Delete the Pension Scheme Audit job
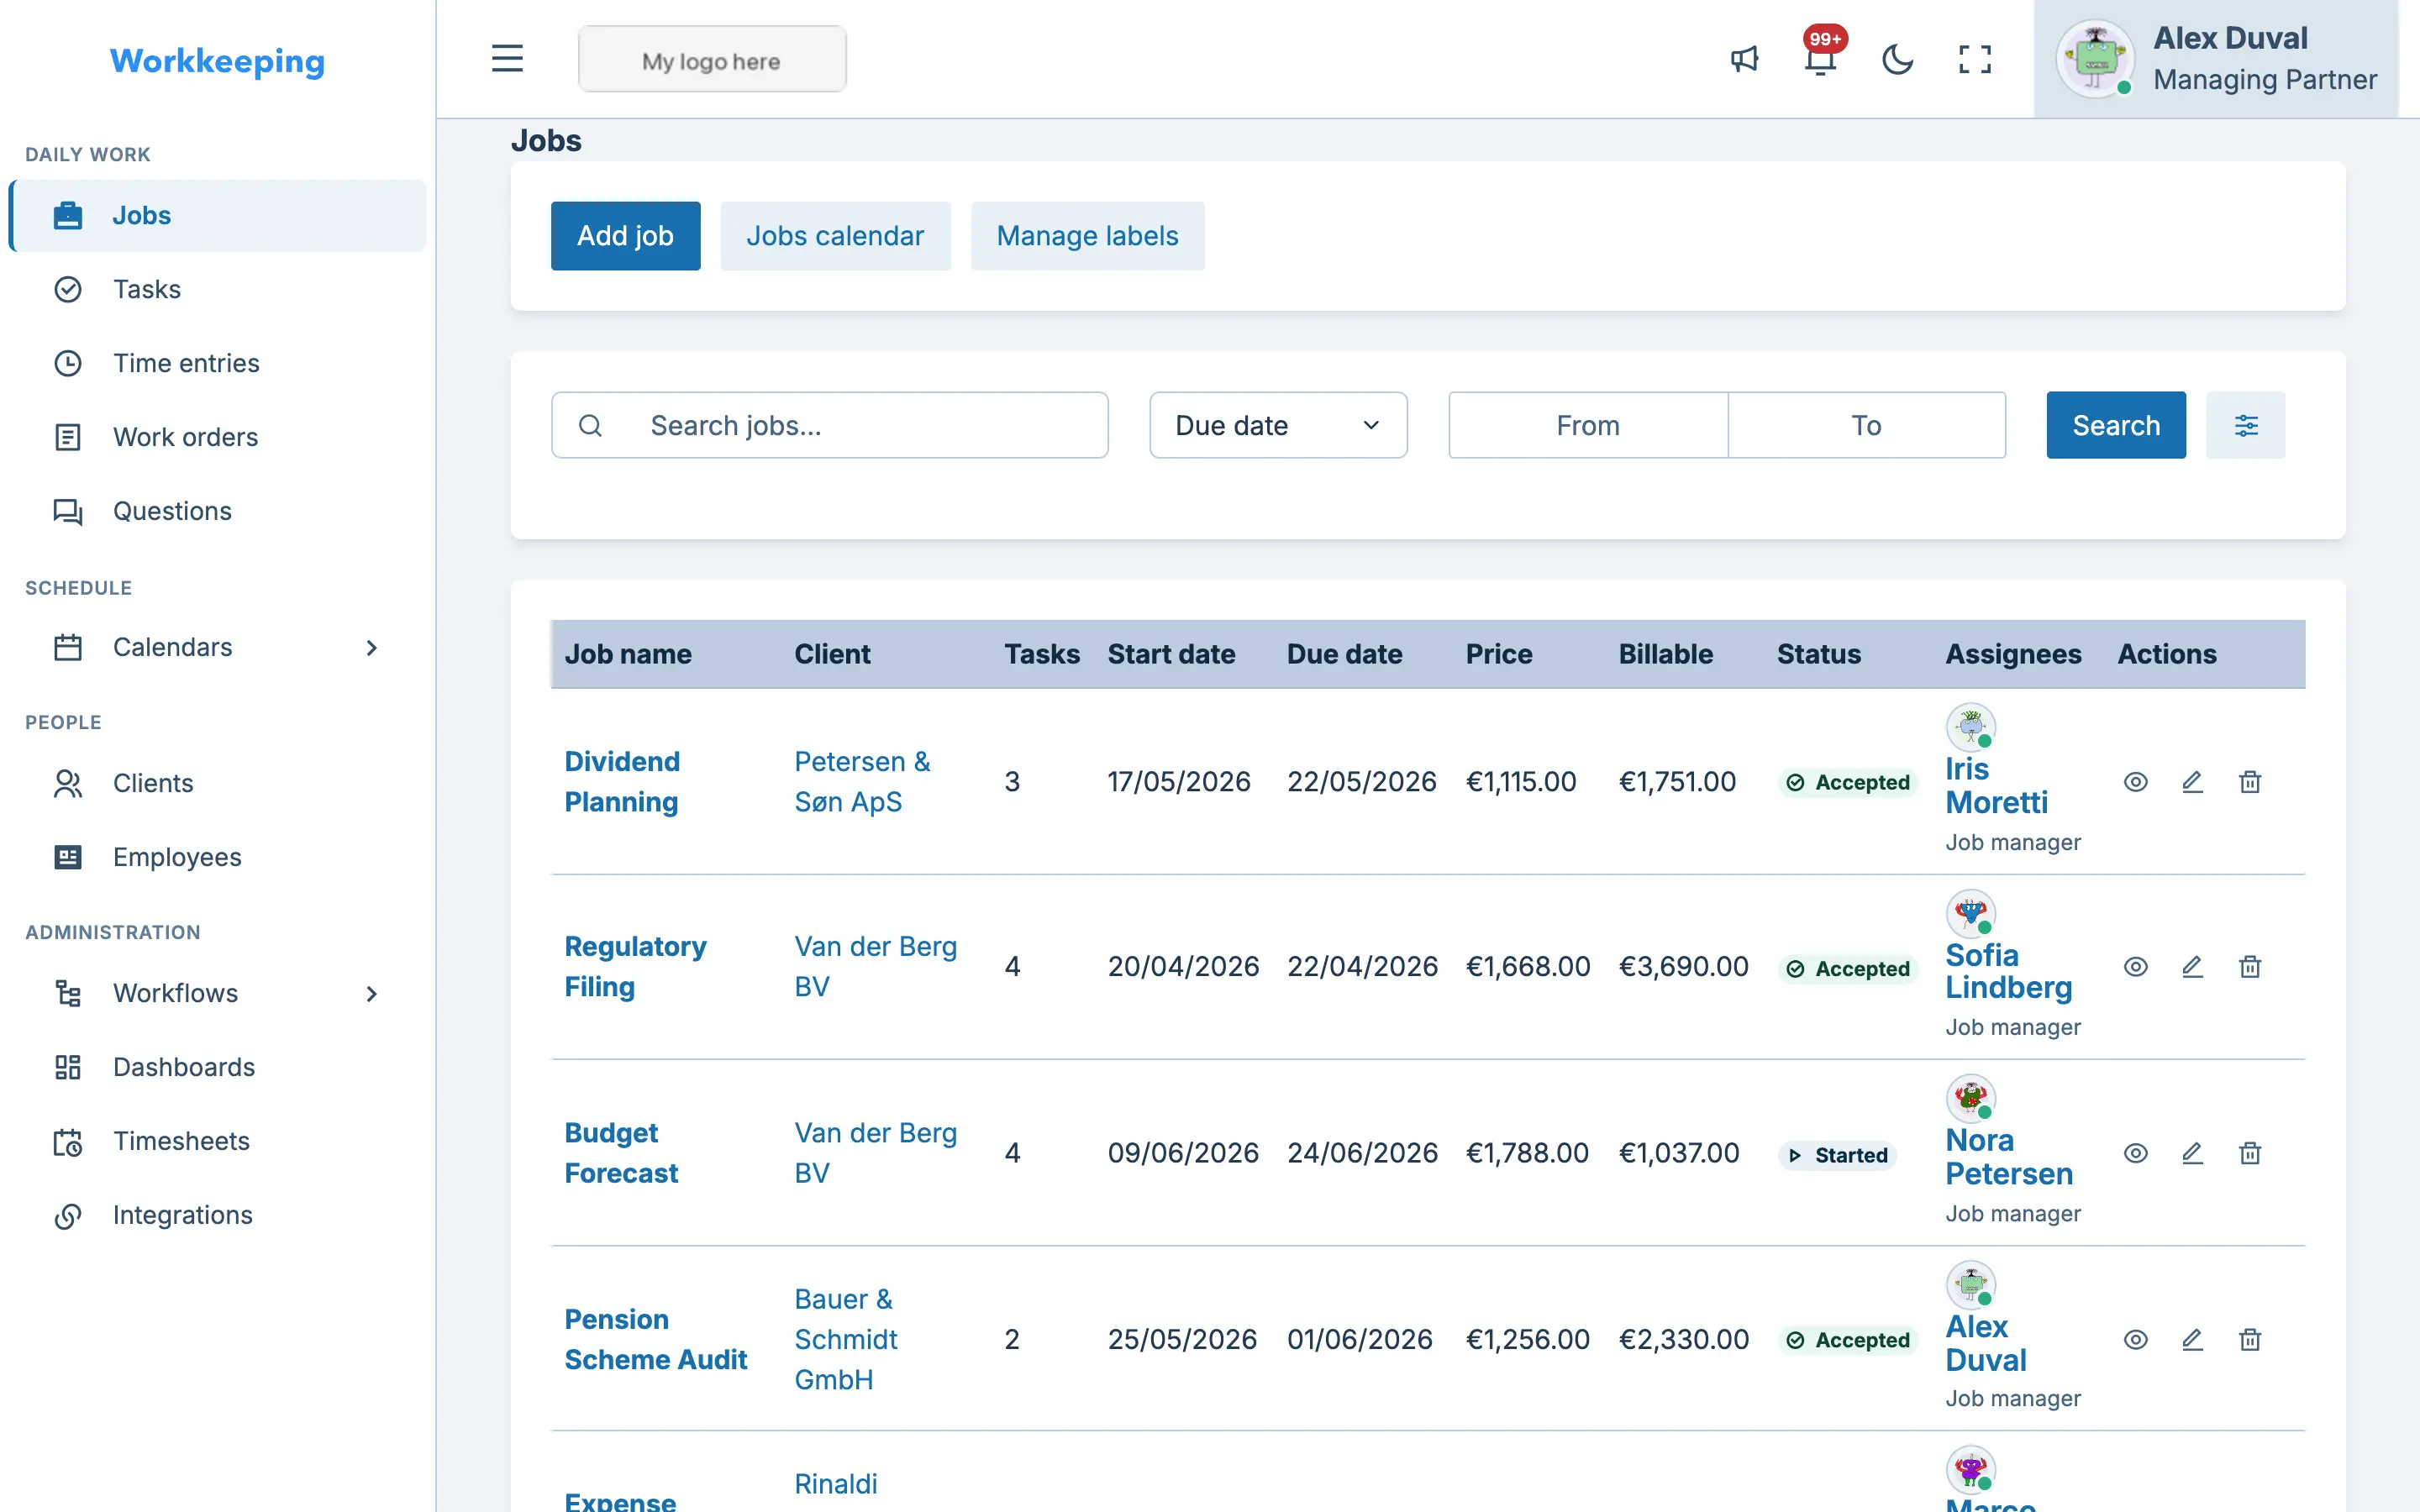The width and height of the screenshot is (2420, 1512). coord(2250,1339)
